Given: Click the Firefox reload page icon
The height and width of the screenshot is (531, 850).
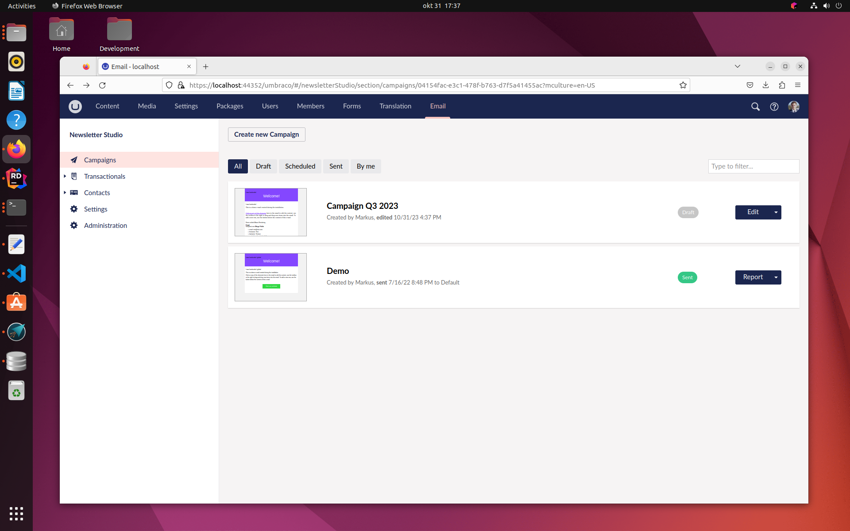Looking at the screenshot, I should tap(102, 85).
